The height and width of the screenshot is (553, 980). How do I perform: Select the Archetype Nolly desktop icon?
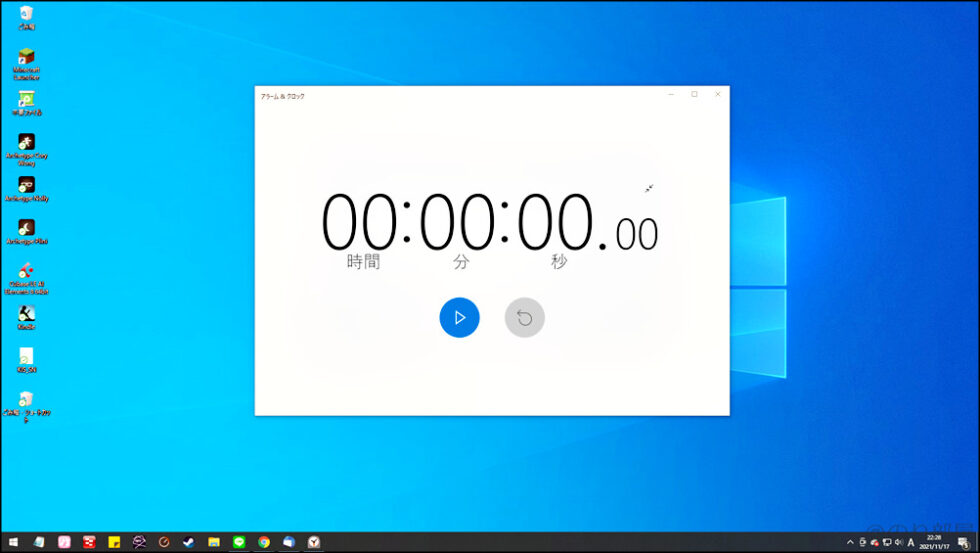[x=26, y=189]
